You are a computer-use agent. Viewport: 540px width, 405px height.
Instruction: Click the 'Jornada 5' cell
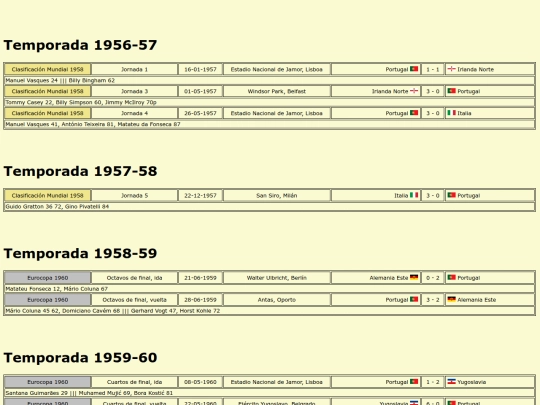point(134,195)
